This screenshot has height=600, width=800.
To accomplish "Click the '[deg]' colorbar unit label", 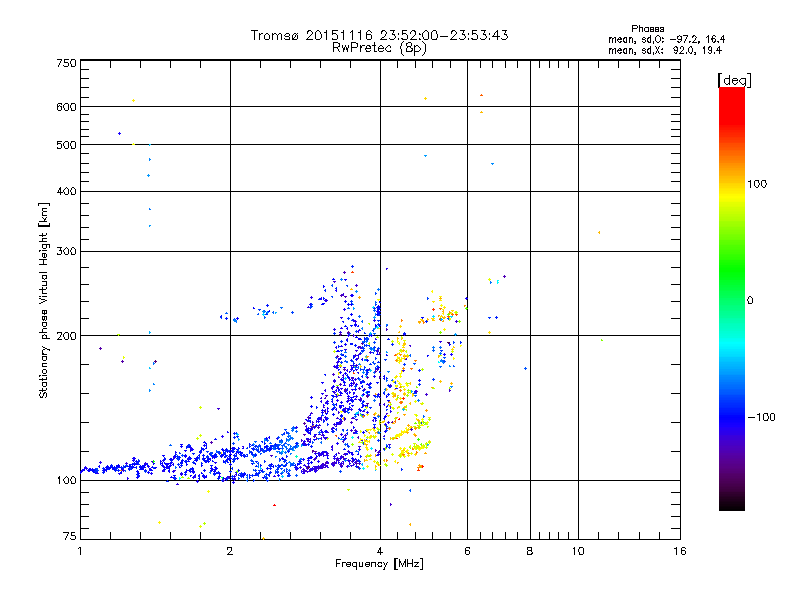I will click(734, 80).
